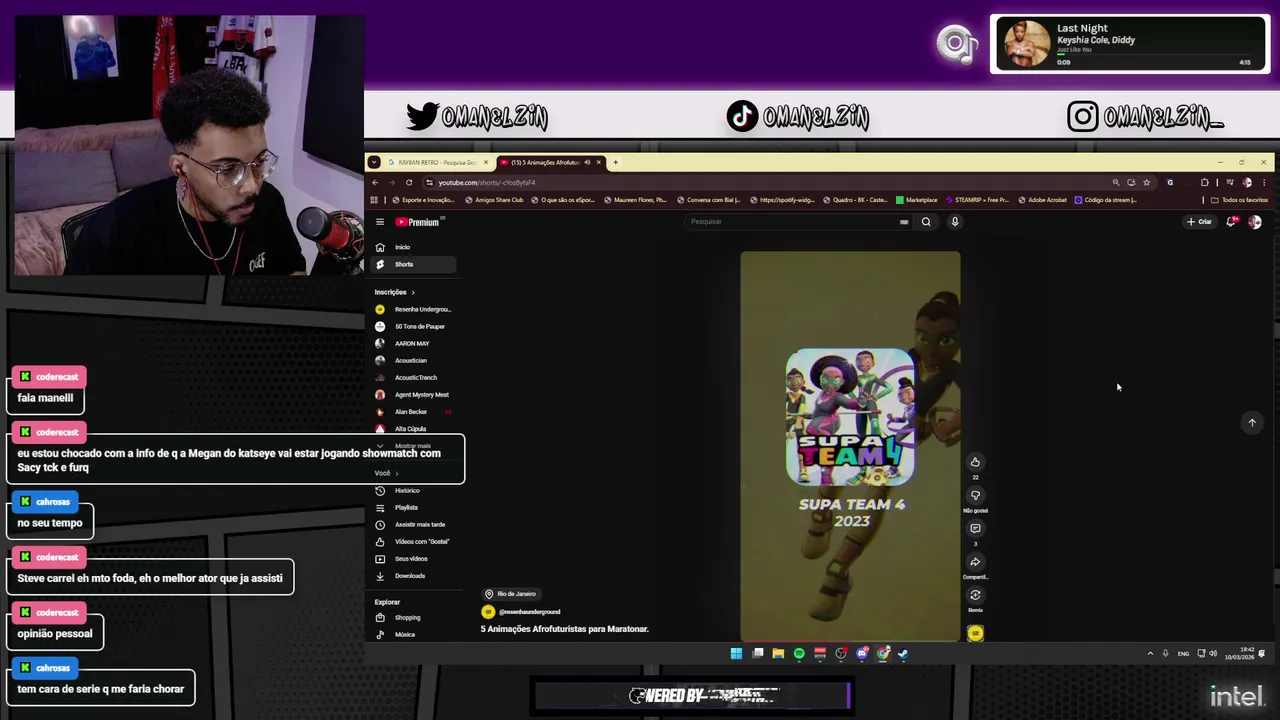
Task: Click the Criar create button
Action: pos(1199,222)
